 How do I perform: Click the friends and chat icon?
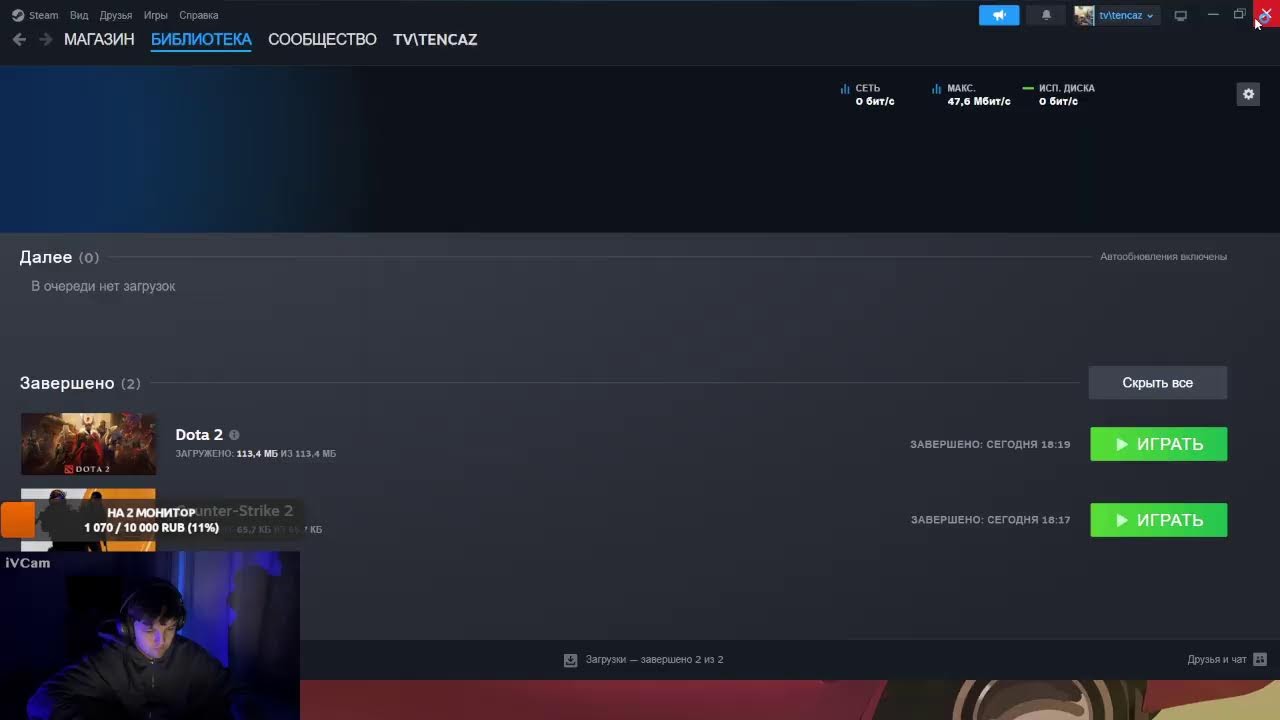(1260, 660)
